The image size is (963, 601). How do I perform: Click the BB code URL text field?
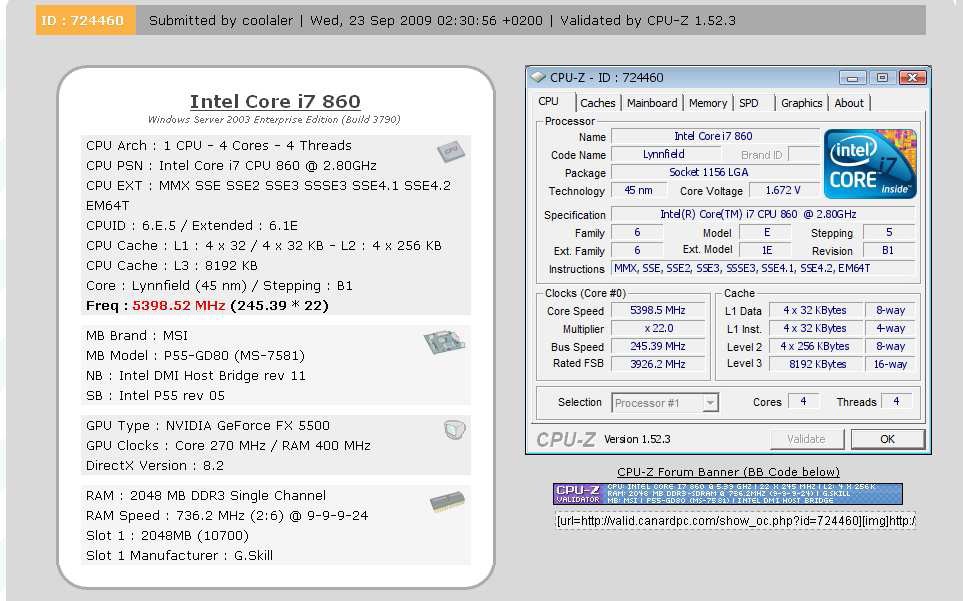(x=735, y=521)
